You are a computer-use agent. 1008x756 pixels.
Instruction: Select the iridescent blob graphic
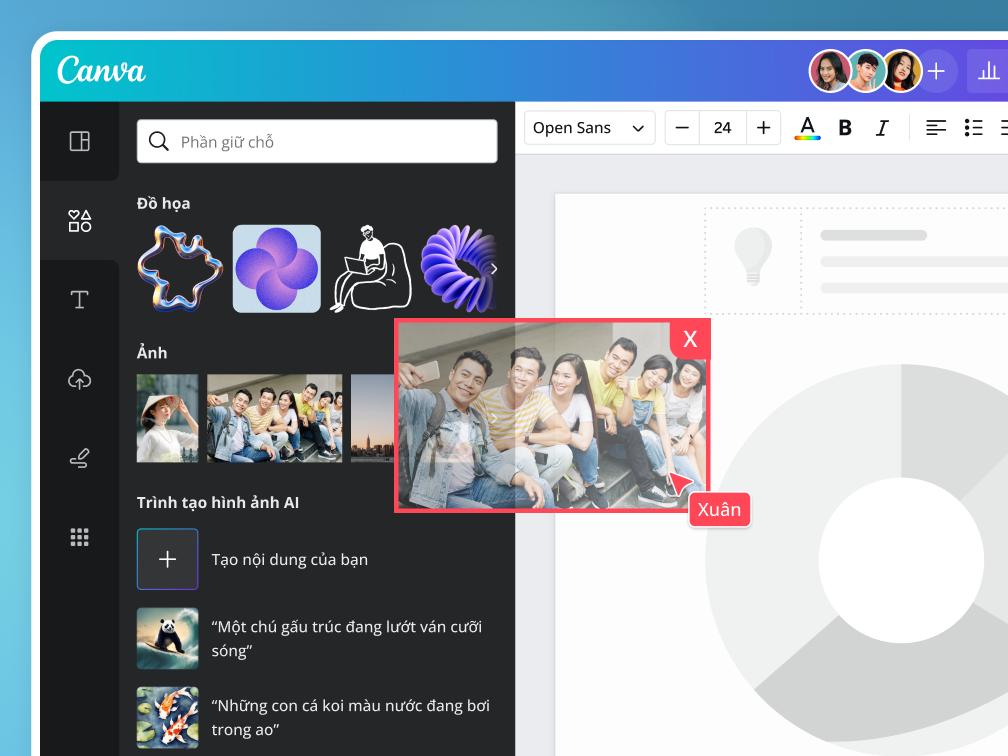tap(180, 269)
